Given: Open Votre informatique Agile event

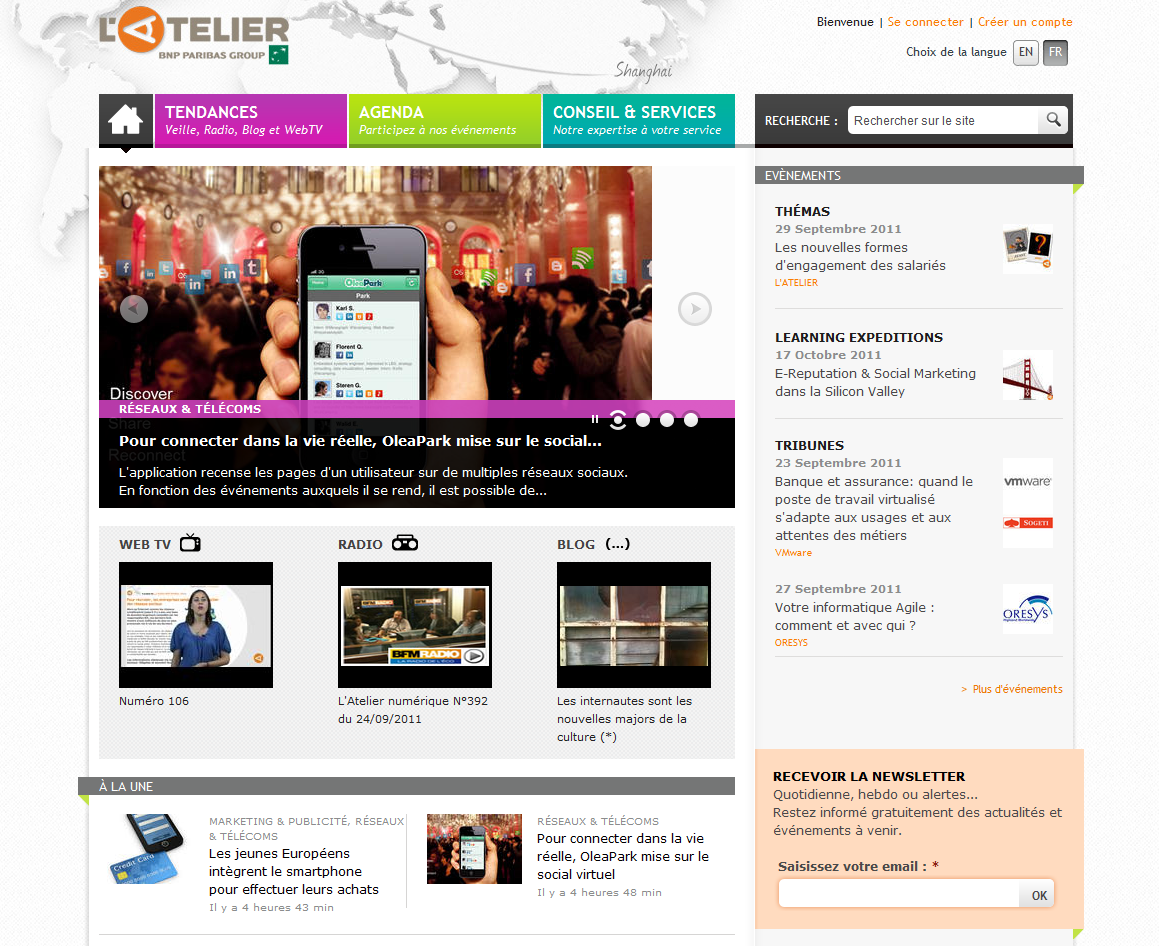Looking at the screenshot, I should 854,616.
